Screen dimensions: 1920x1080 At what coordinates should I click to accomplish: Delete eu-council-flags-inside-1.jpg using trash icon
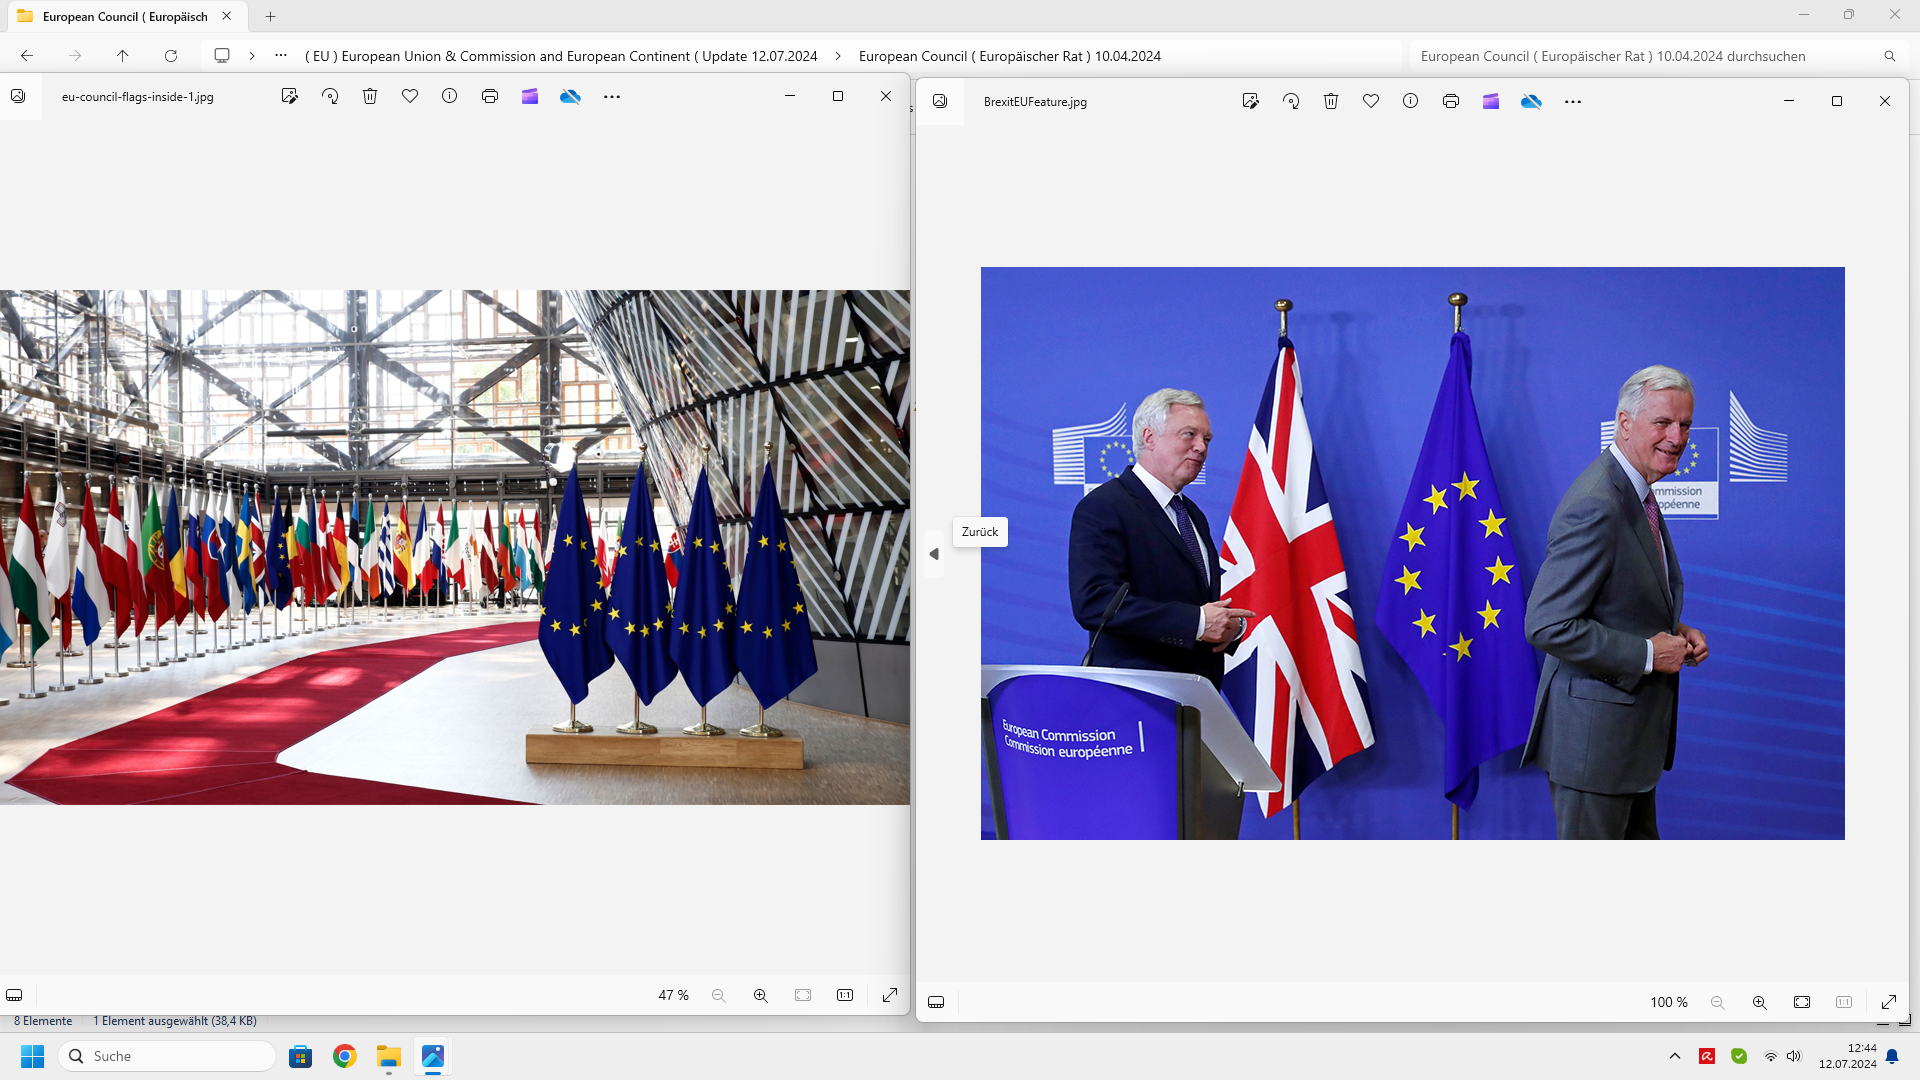point(370,96)
